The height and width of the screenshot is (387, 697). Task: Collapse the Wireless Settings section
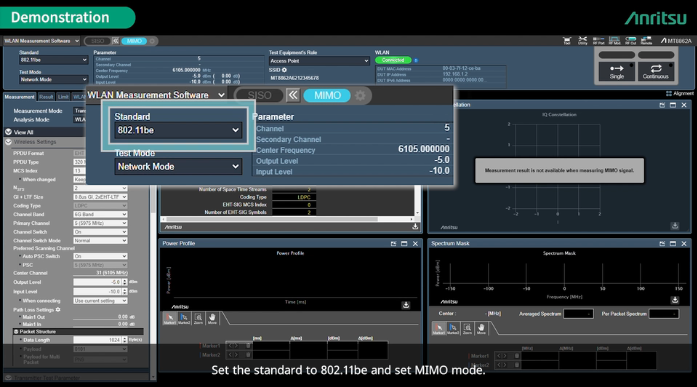(8, 142)
